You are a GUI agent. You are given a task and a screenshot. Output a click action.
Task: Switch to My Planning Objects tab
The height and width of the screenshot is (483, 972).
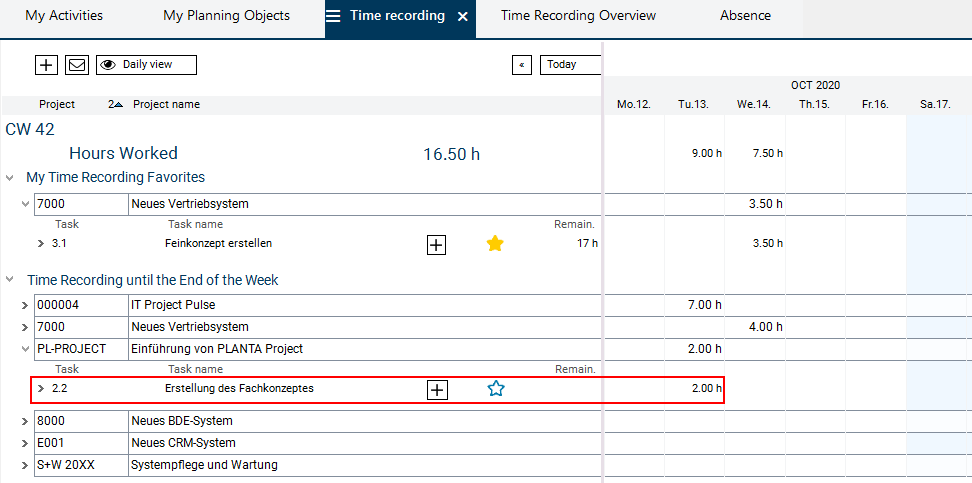[x=226, y=16]
